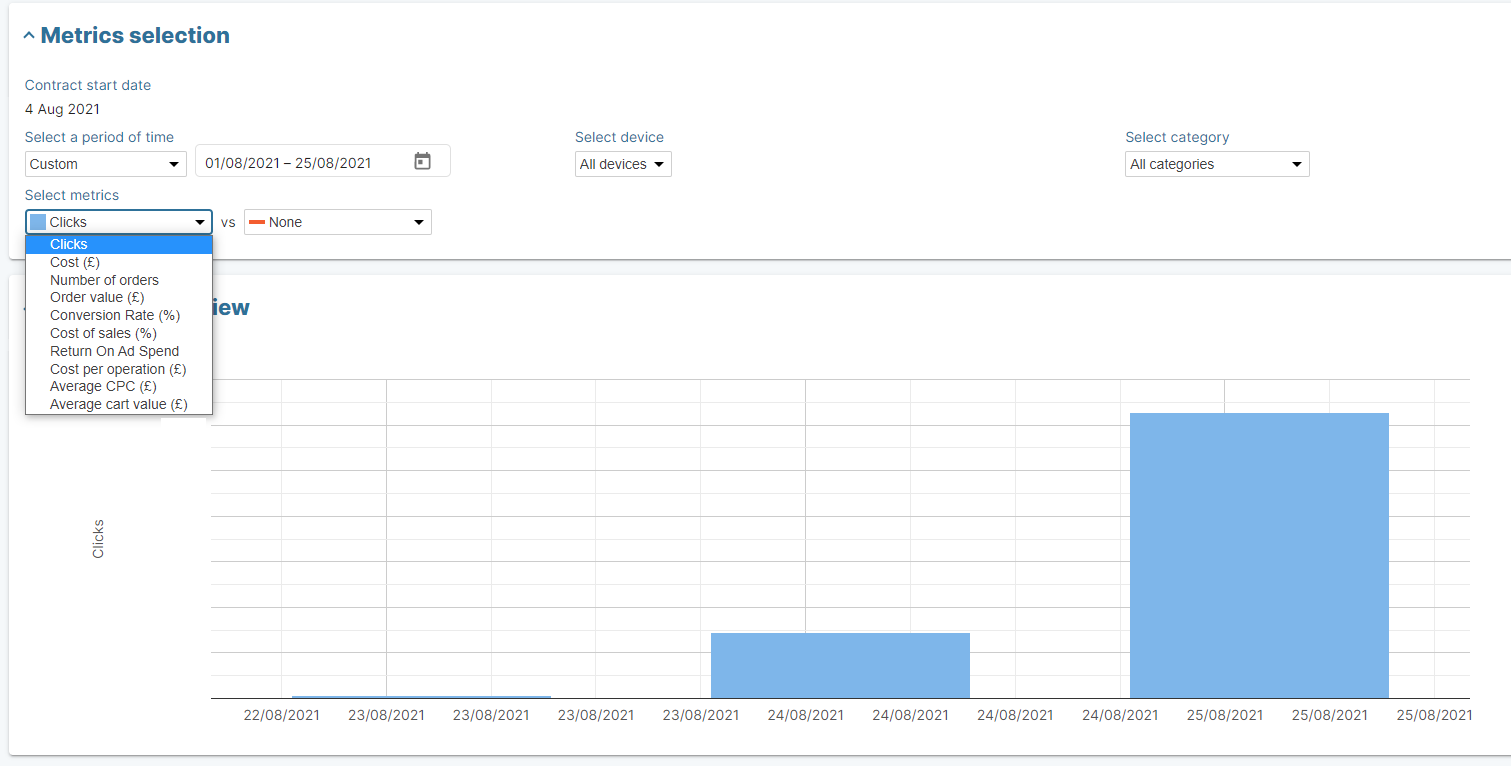Collapse the Metrics selection section chevron
The width and height of the screenshot is (1511, 766).
28,33
